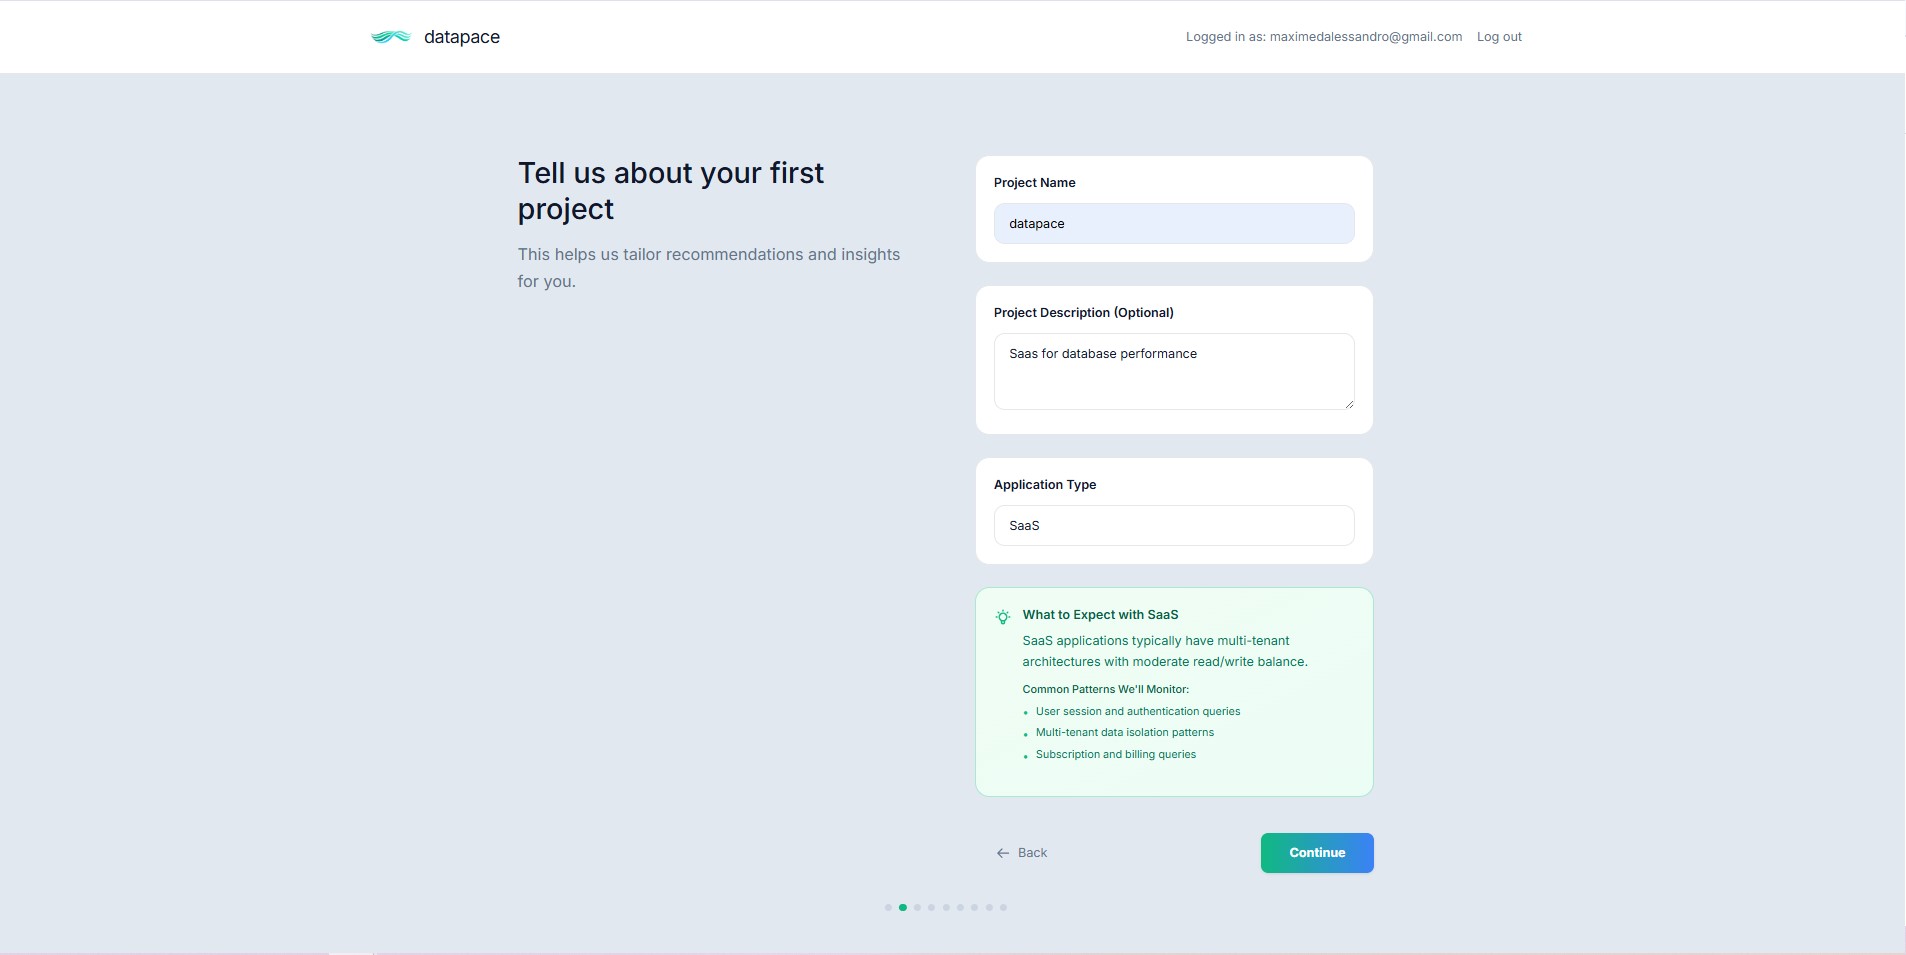Open the Application Type dropdown
The height and width of the screenshot is (955, 1906).
(x=1173, y=525)
